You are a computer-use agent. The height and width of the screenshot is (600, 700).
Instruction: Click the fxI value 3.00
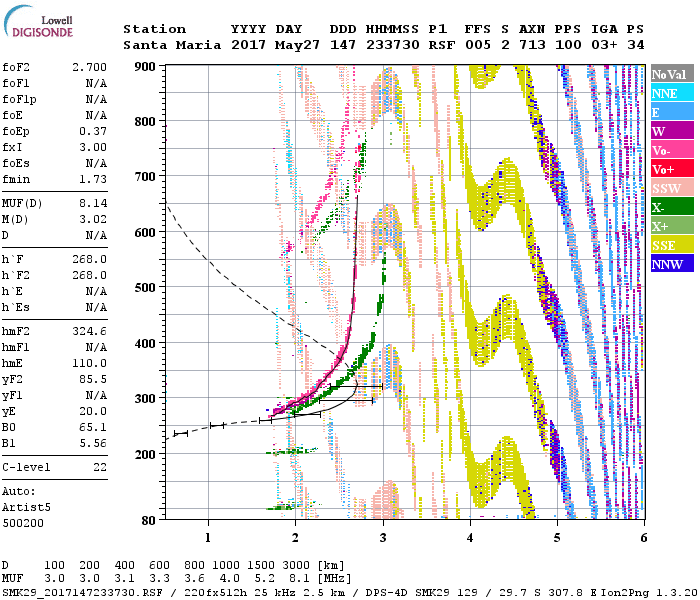[93, 147]
